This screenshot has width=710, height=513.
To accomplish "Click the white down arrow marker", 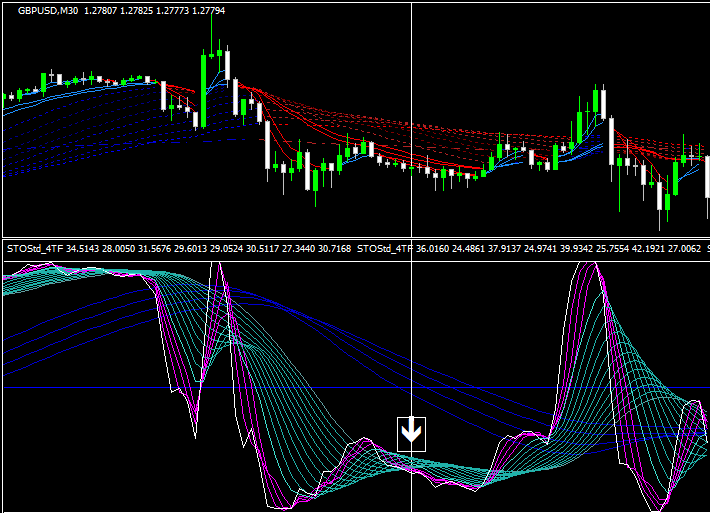I will tap(412, 432).
